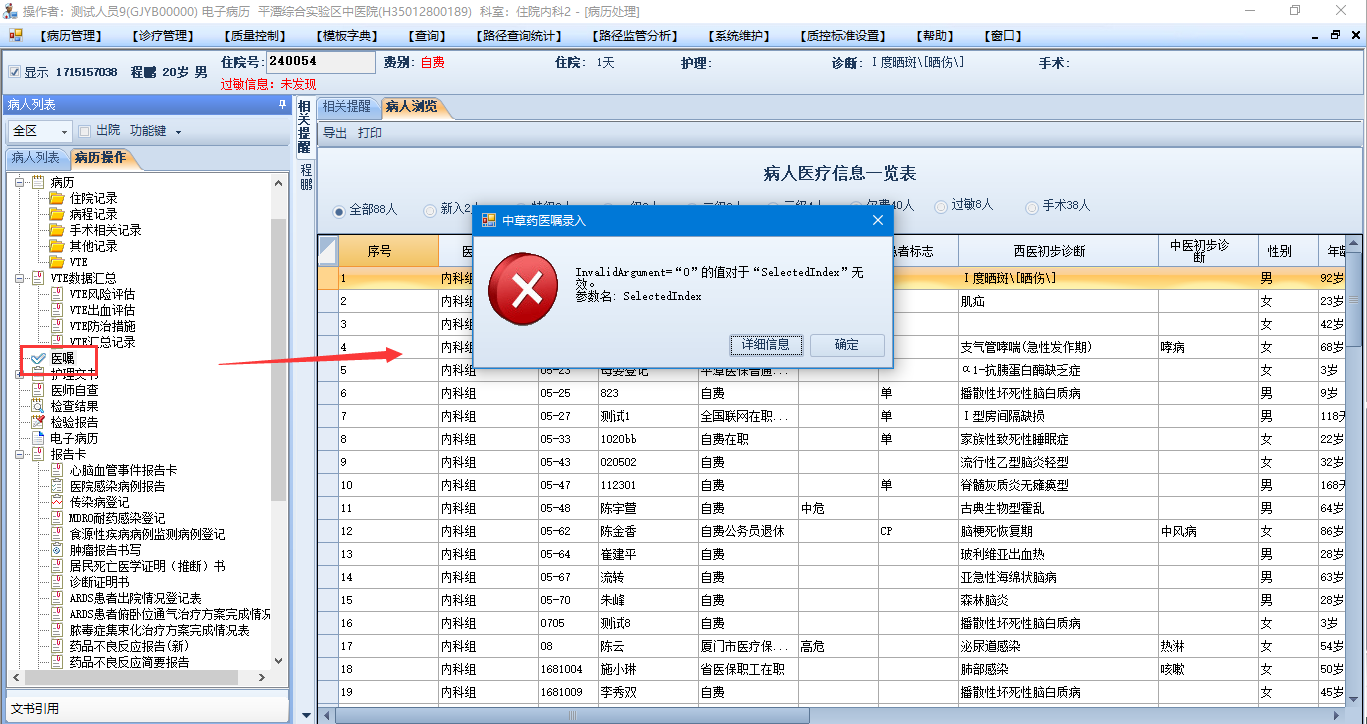Click the 医嘱 checkmark icon

tap(38, 358)
